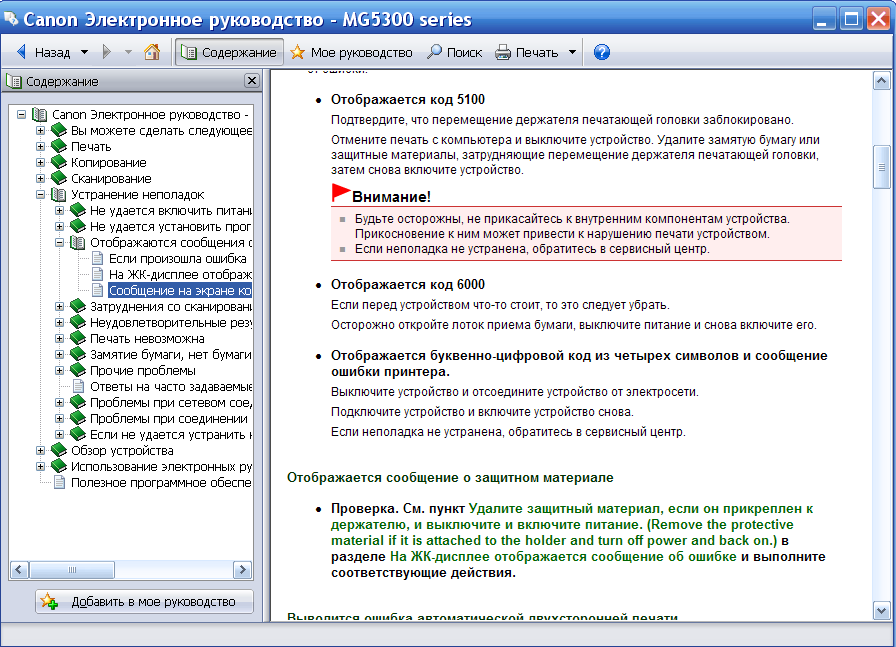Follow the green Удалите защитный материал link
The image size is (896, 647).
571,524
